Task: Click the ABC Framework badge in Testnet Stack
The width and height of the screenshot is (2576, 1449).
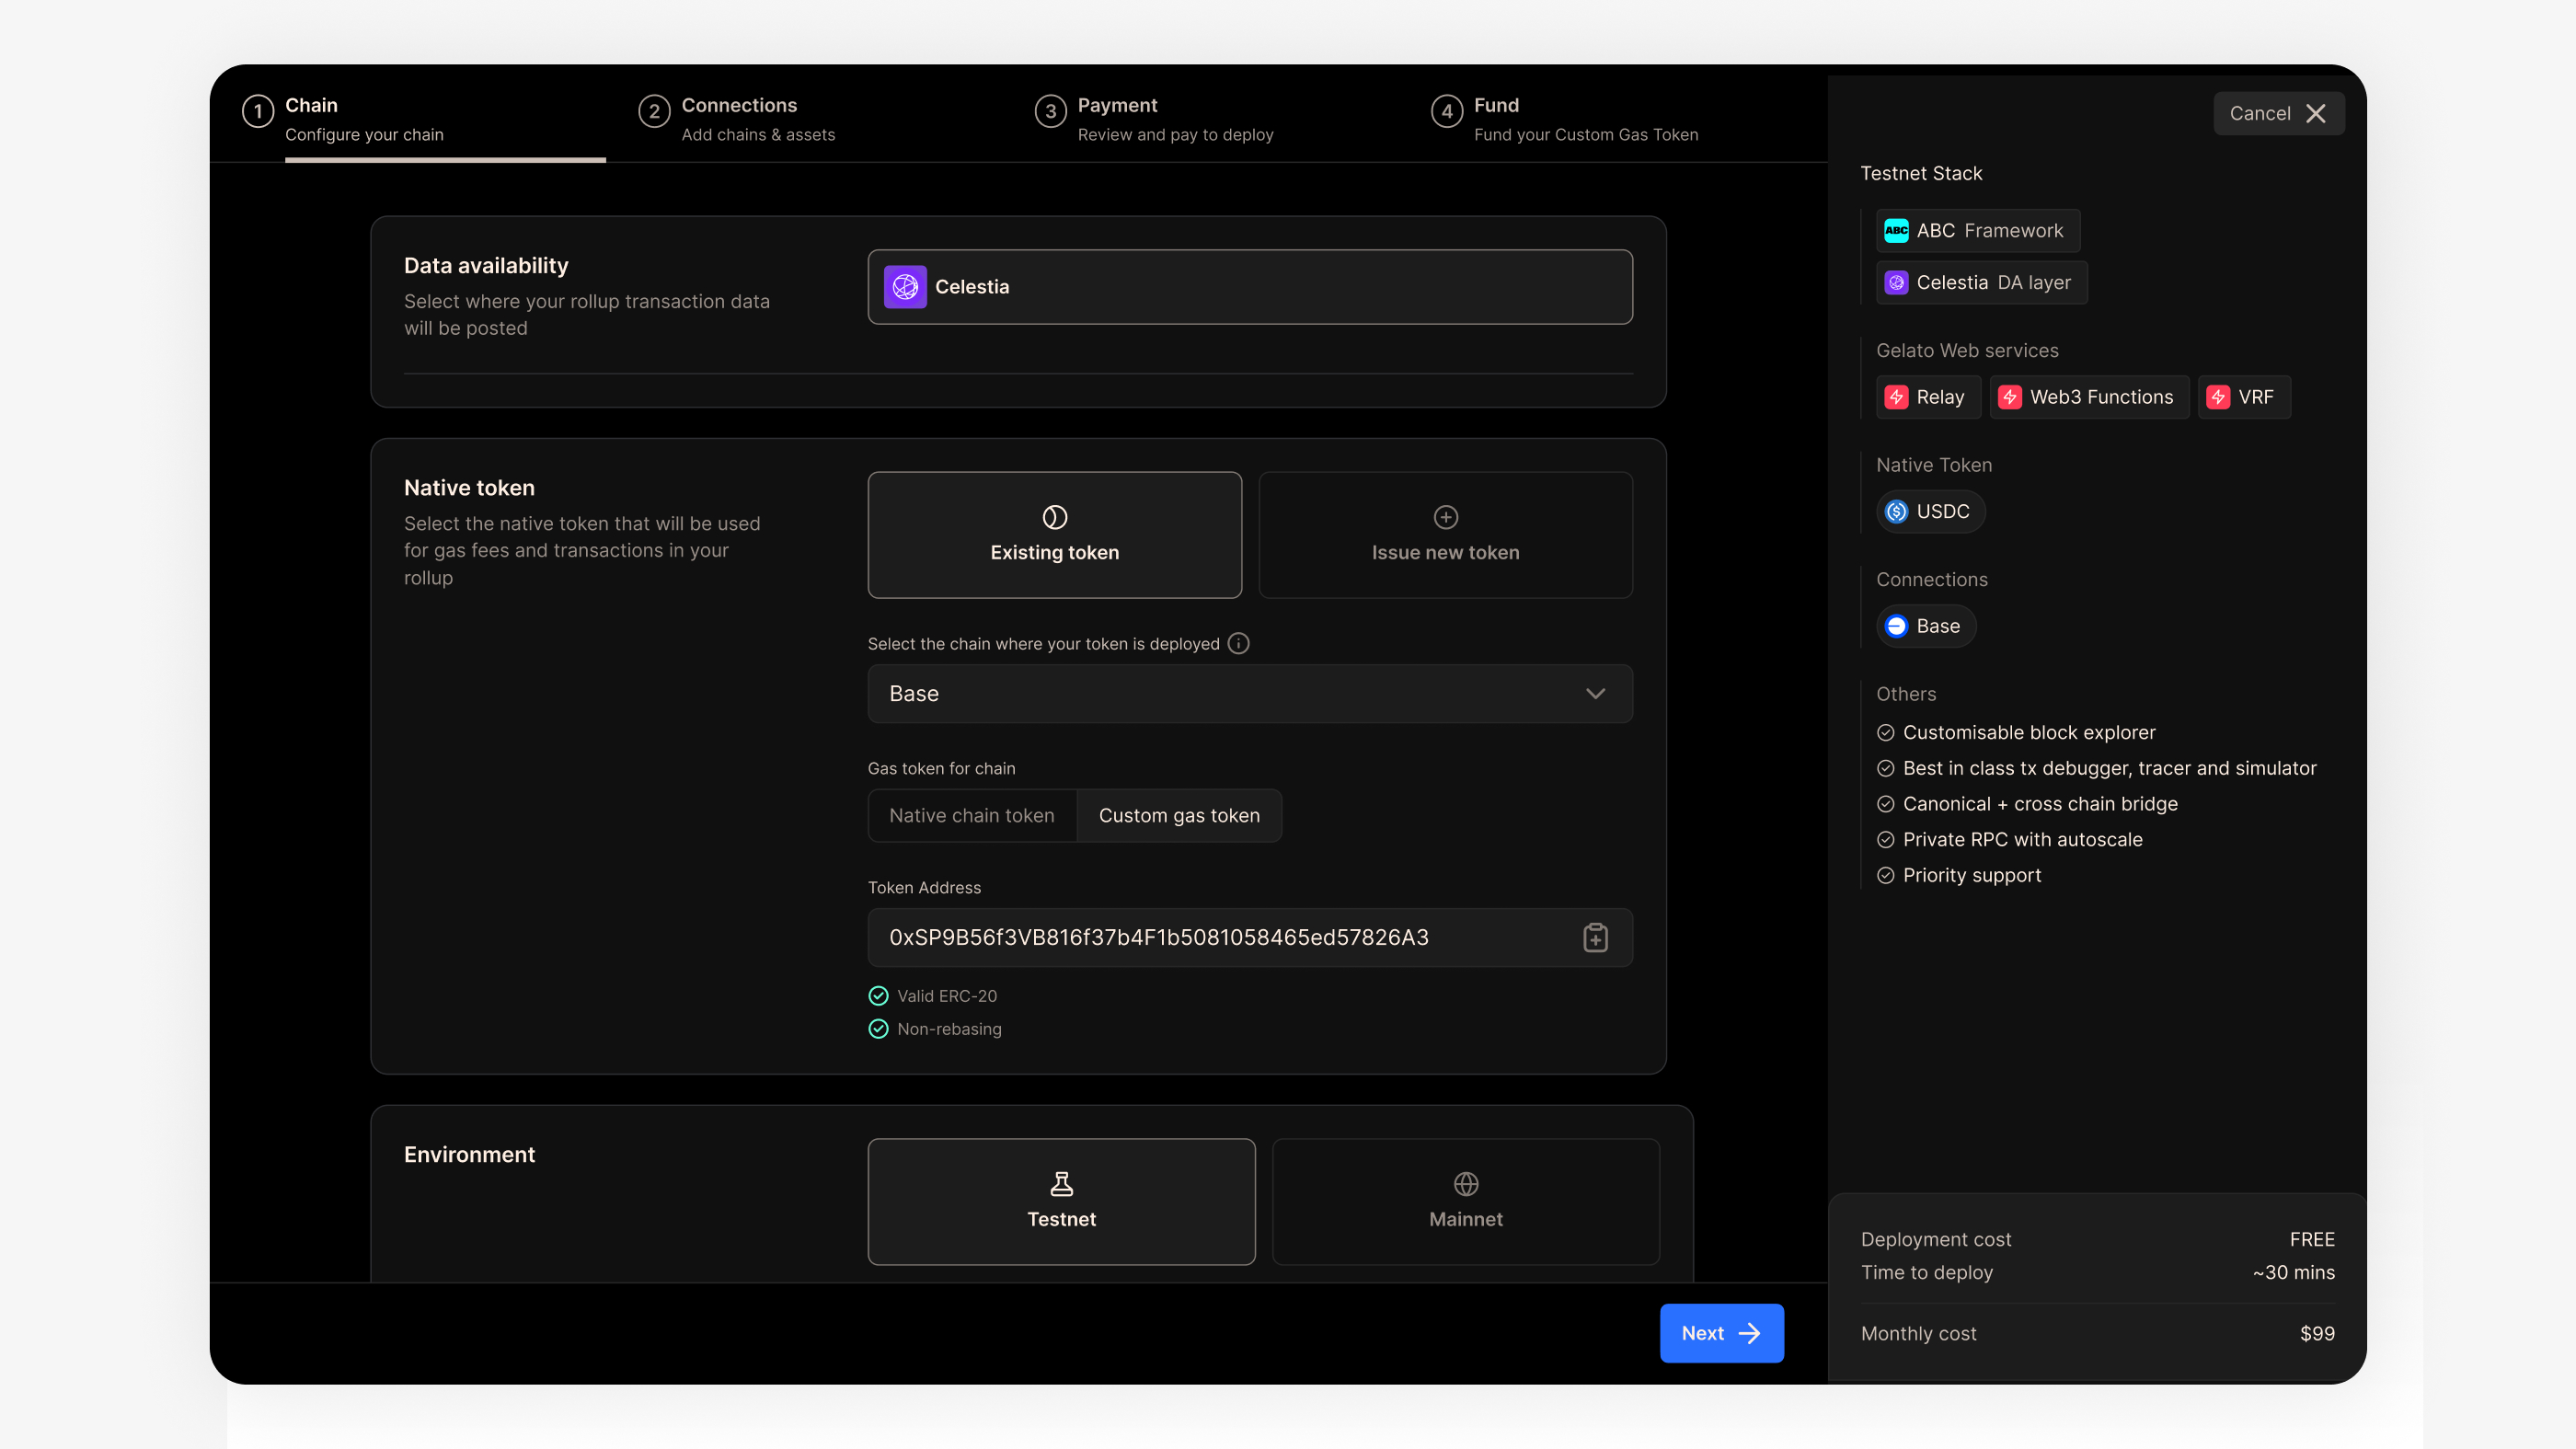Action: tap(1976, 230)
